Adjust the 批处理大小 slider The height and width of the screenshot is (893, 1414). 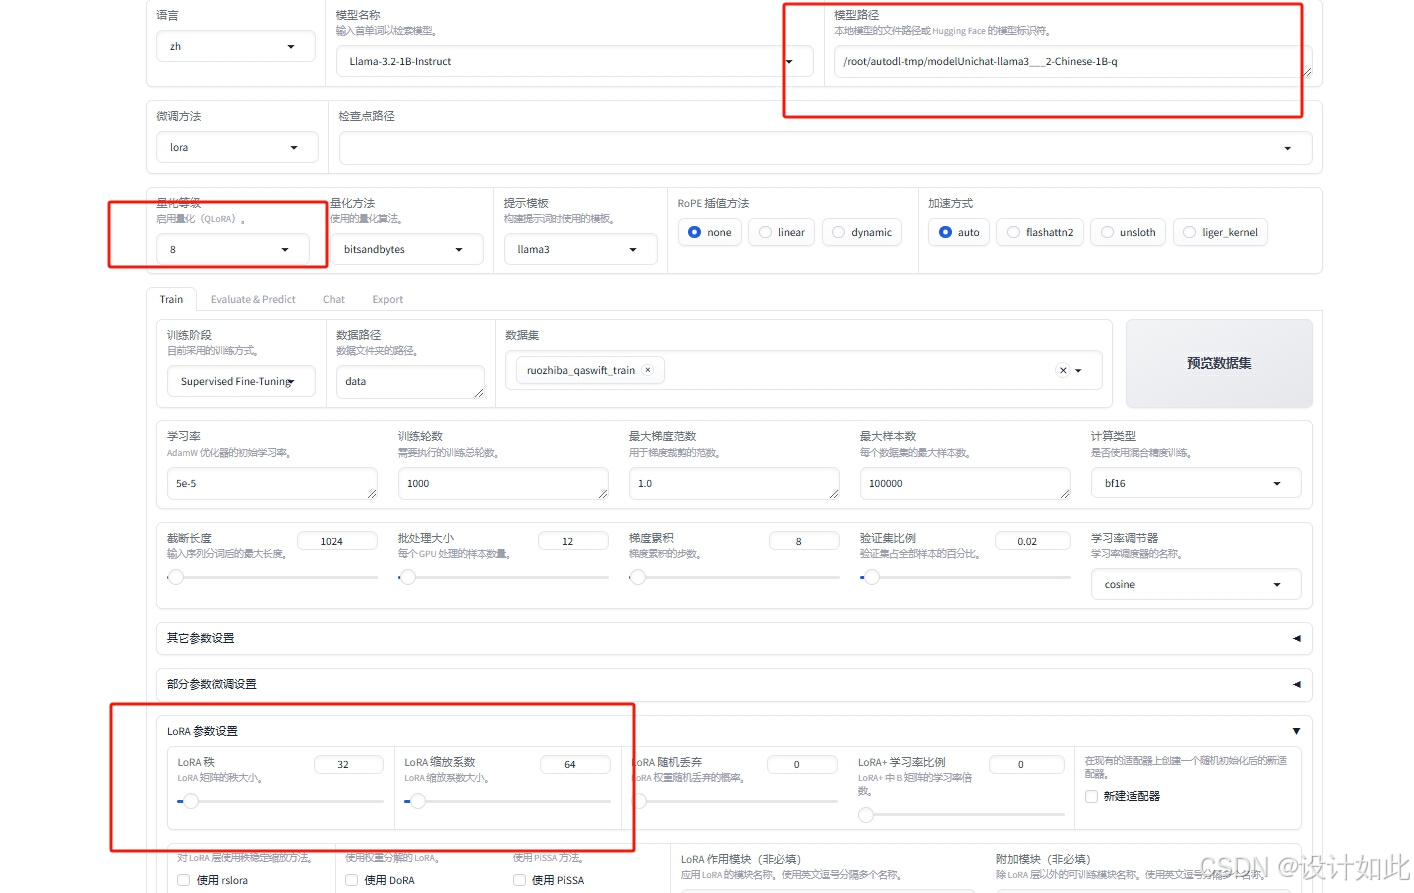click(503, 577)
